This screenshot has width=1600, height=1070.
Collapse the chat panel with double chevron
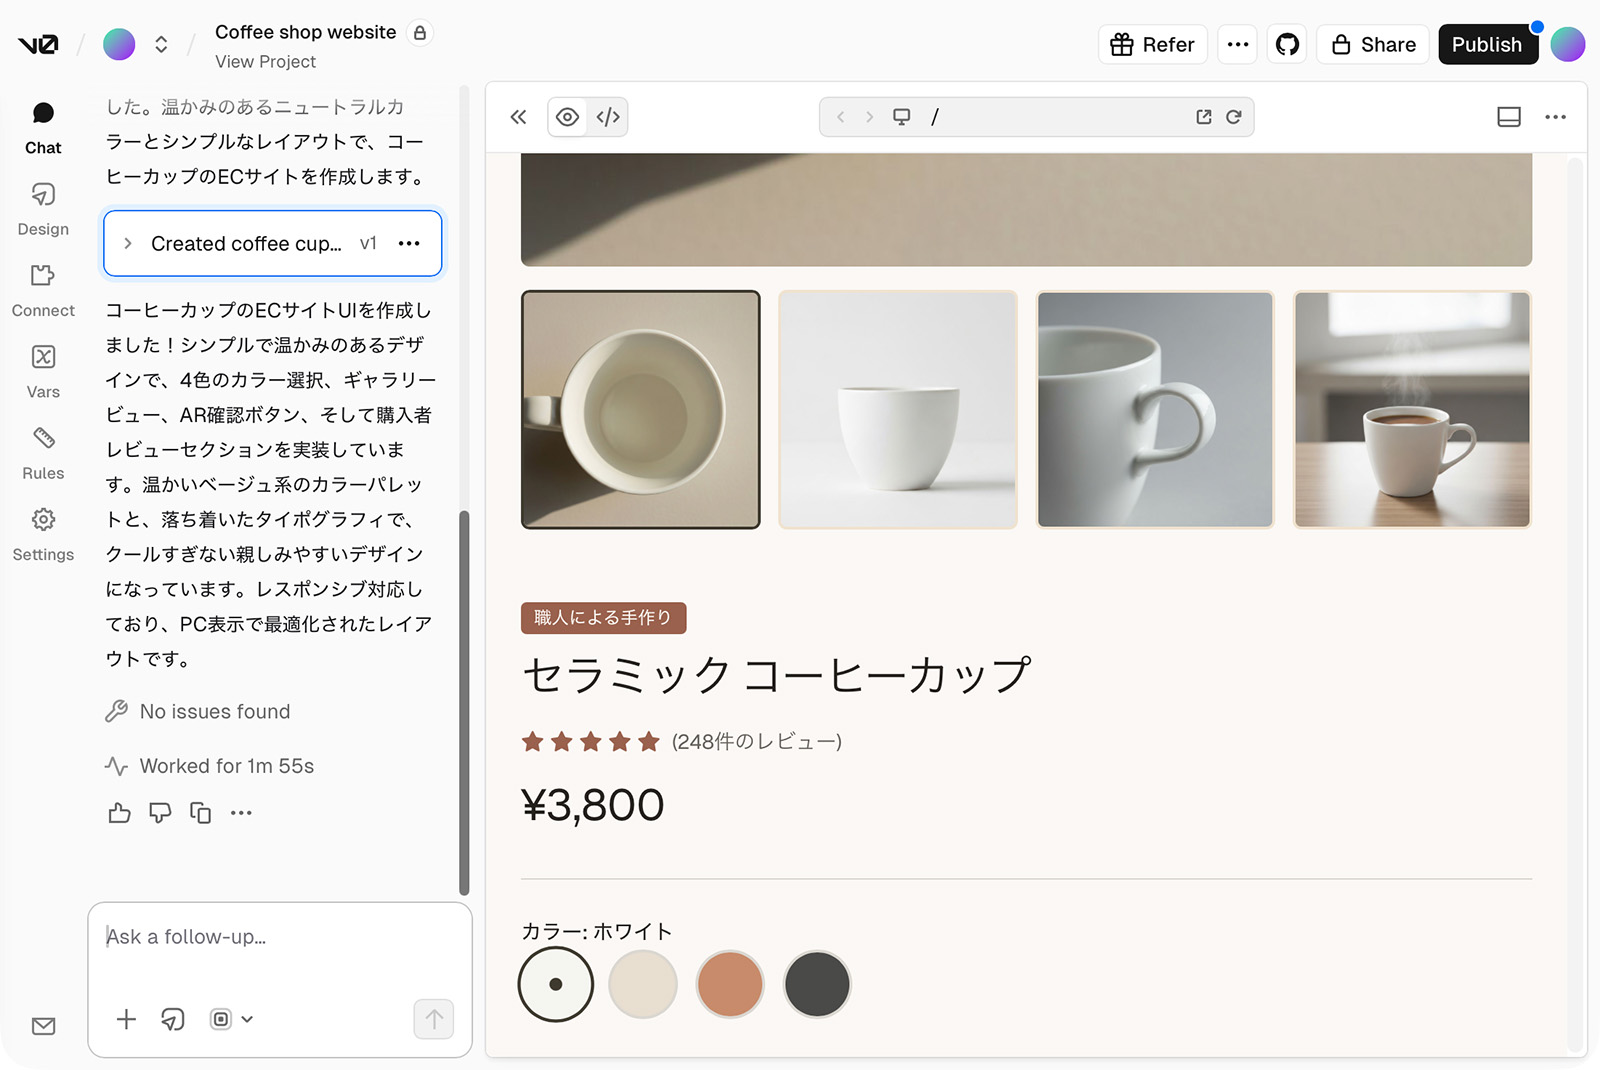tap(518, 117)
